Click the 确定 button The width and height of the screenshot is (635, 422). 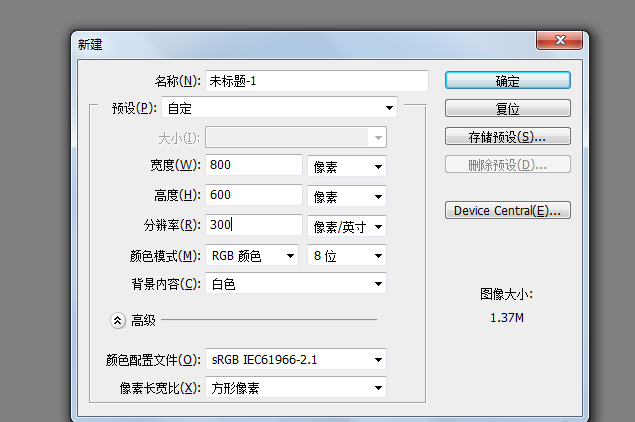click(508, 80)
